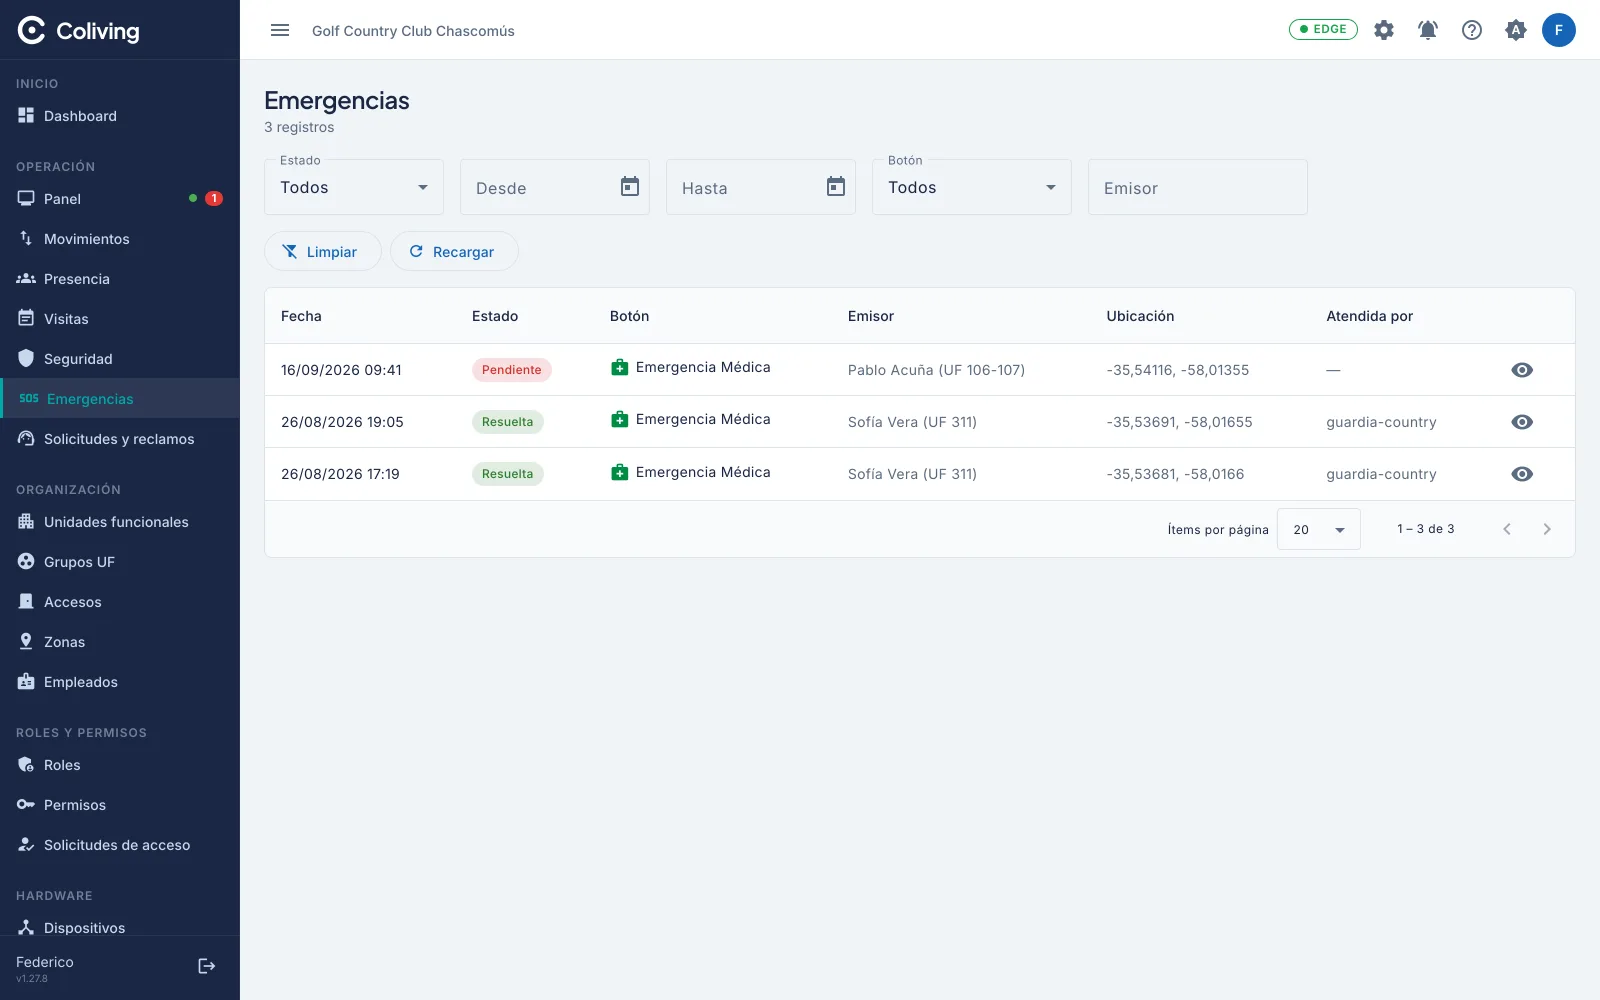Toggle the hamburger menu icon
The image size is (1600, 1000).
tap(280, 30)
